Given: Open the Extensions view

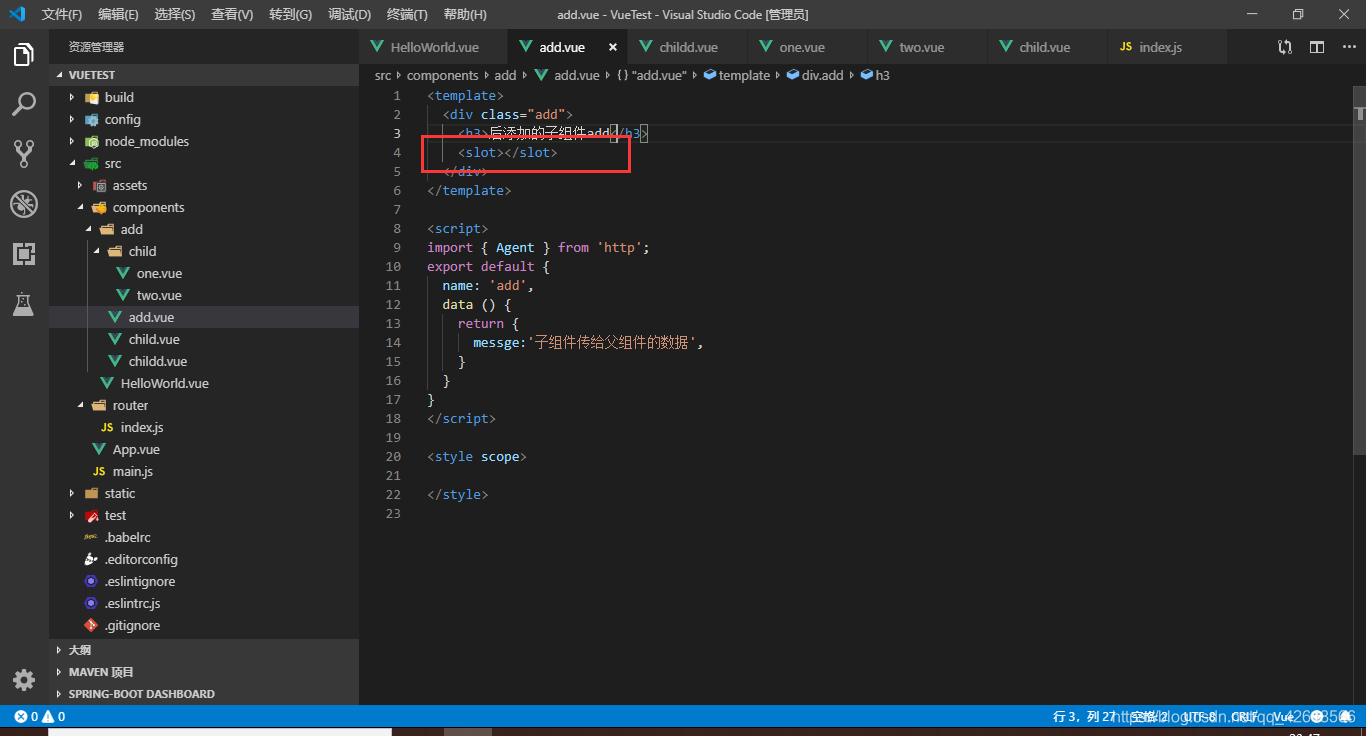Looking at the screenshot, I should pyautogui.click(x=24, y=254).
